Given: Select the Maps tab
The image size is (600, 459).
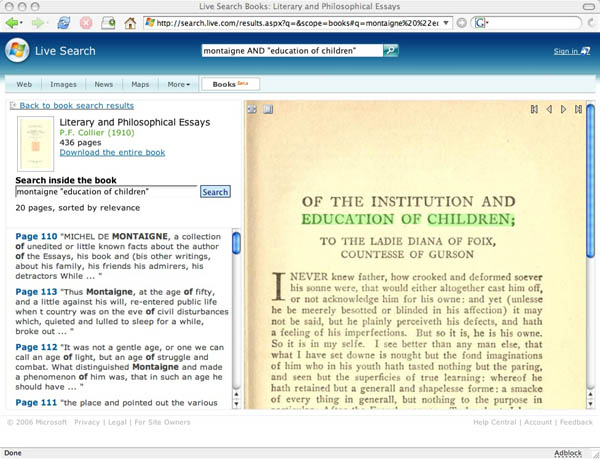Looking at the screenshot, I should click(x=140, y=84).
